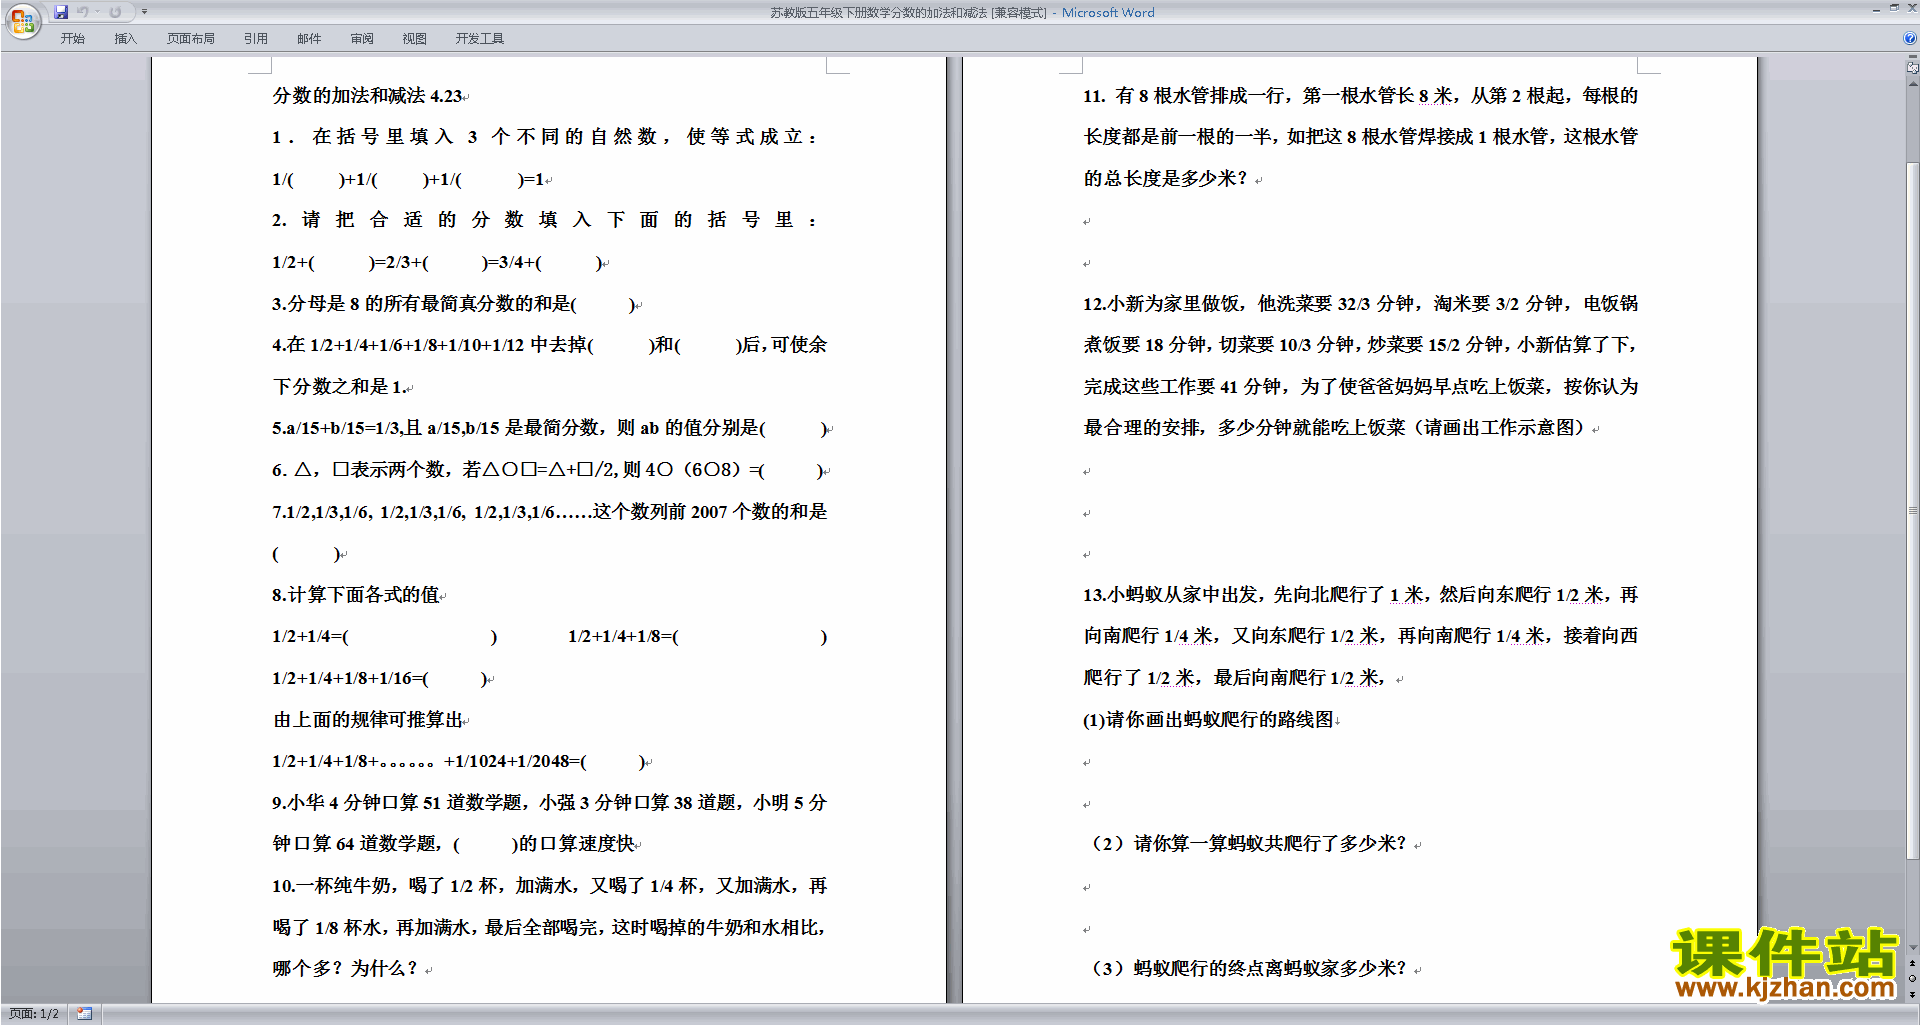Expand the undo history dropdown arrow
The image size is (1920, 1025).
click(x=97, y=12)
